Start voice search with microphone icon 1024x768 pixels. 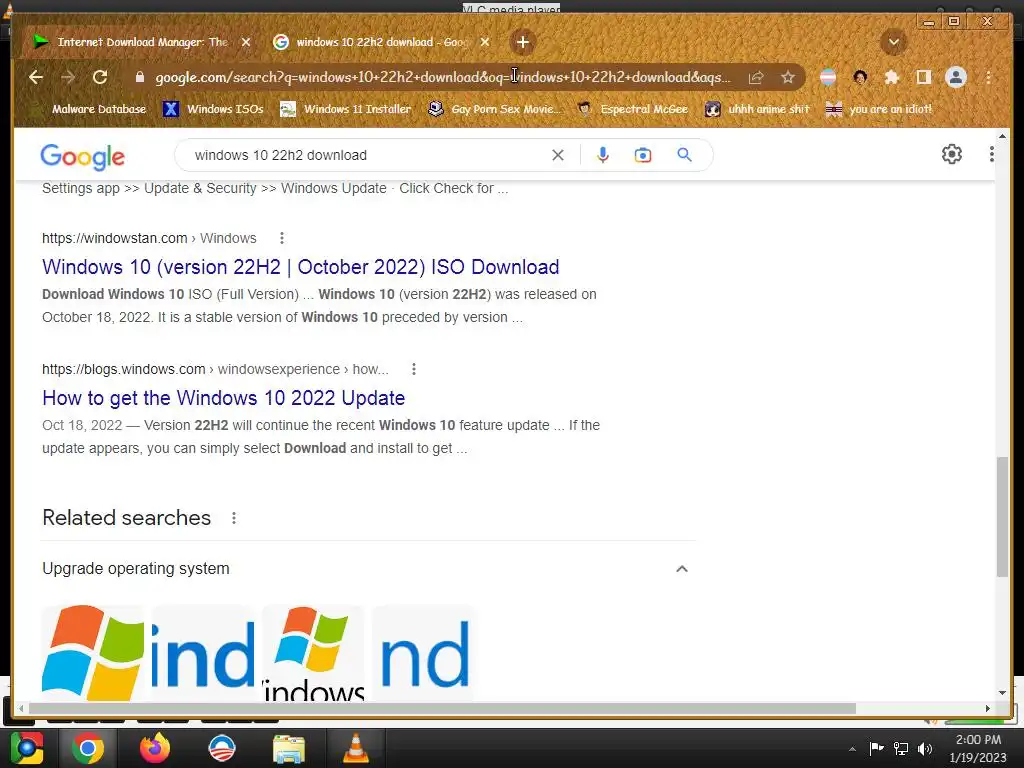point(603,155)
